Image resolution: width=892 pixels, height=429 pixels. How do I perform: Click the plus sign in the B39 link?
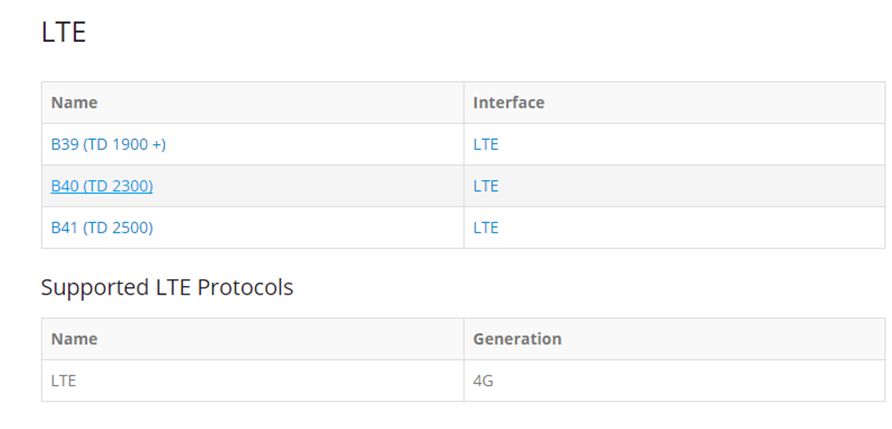click(x=158, y=145)
